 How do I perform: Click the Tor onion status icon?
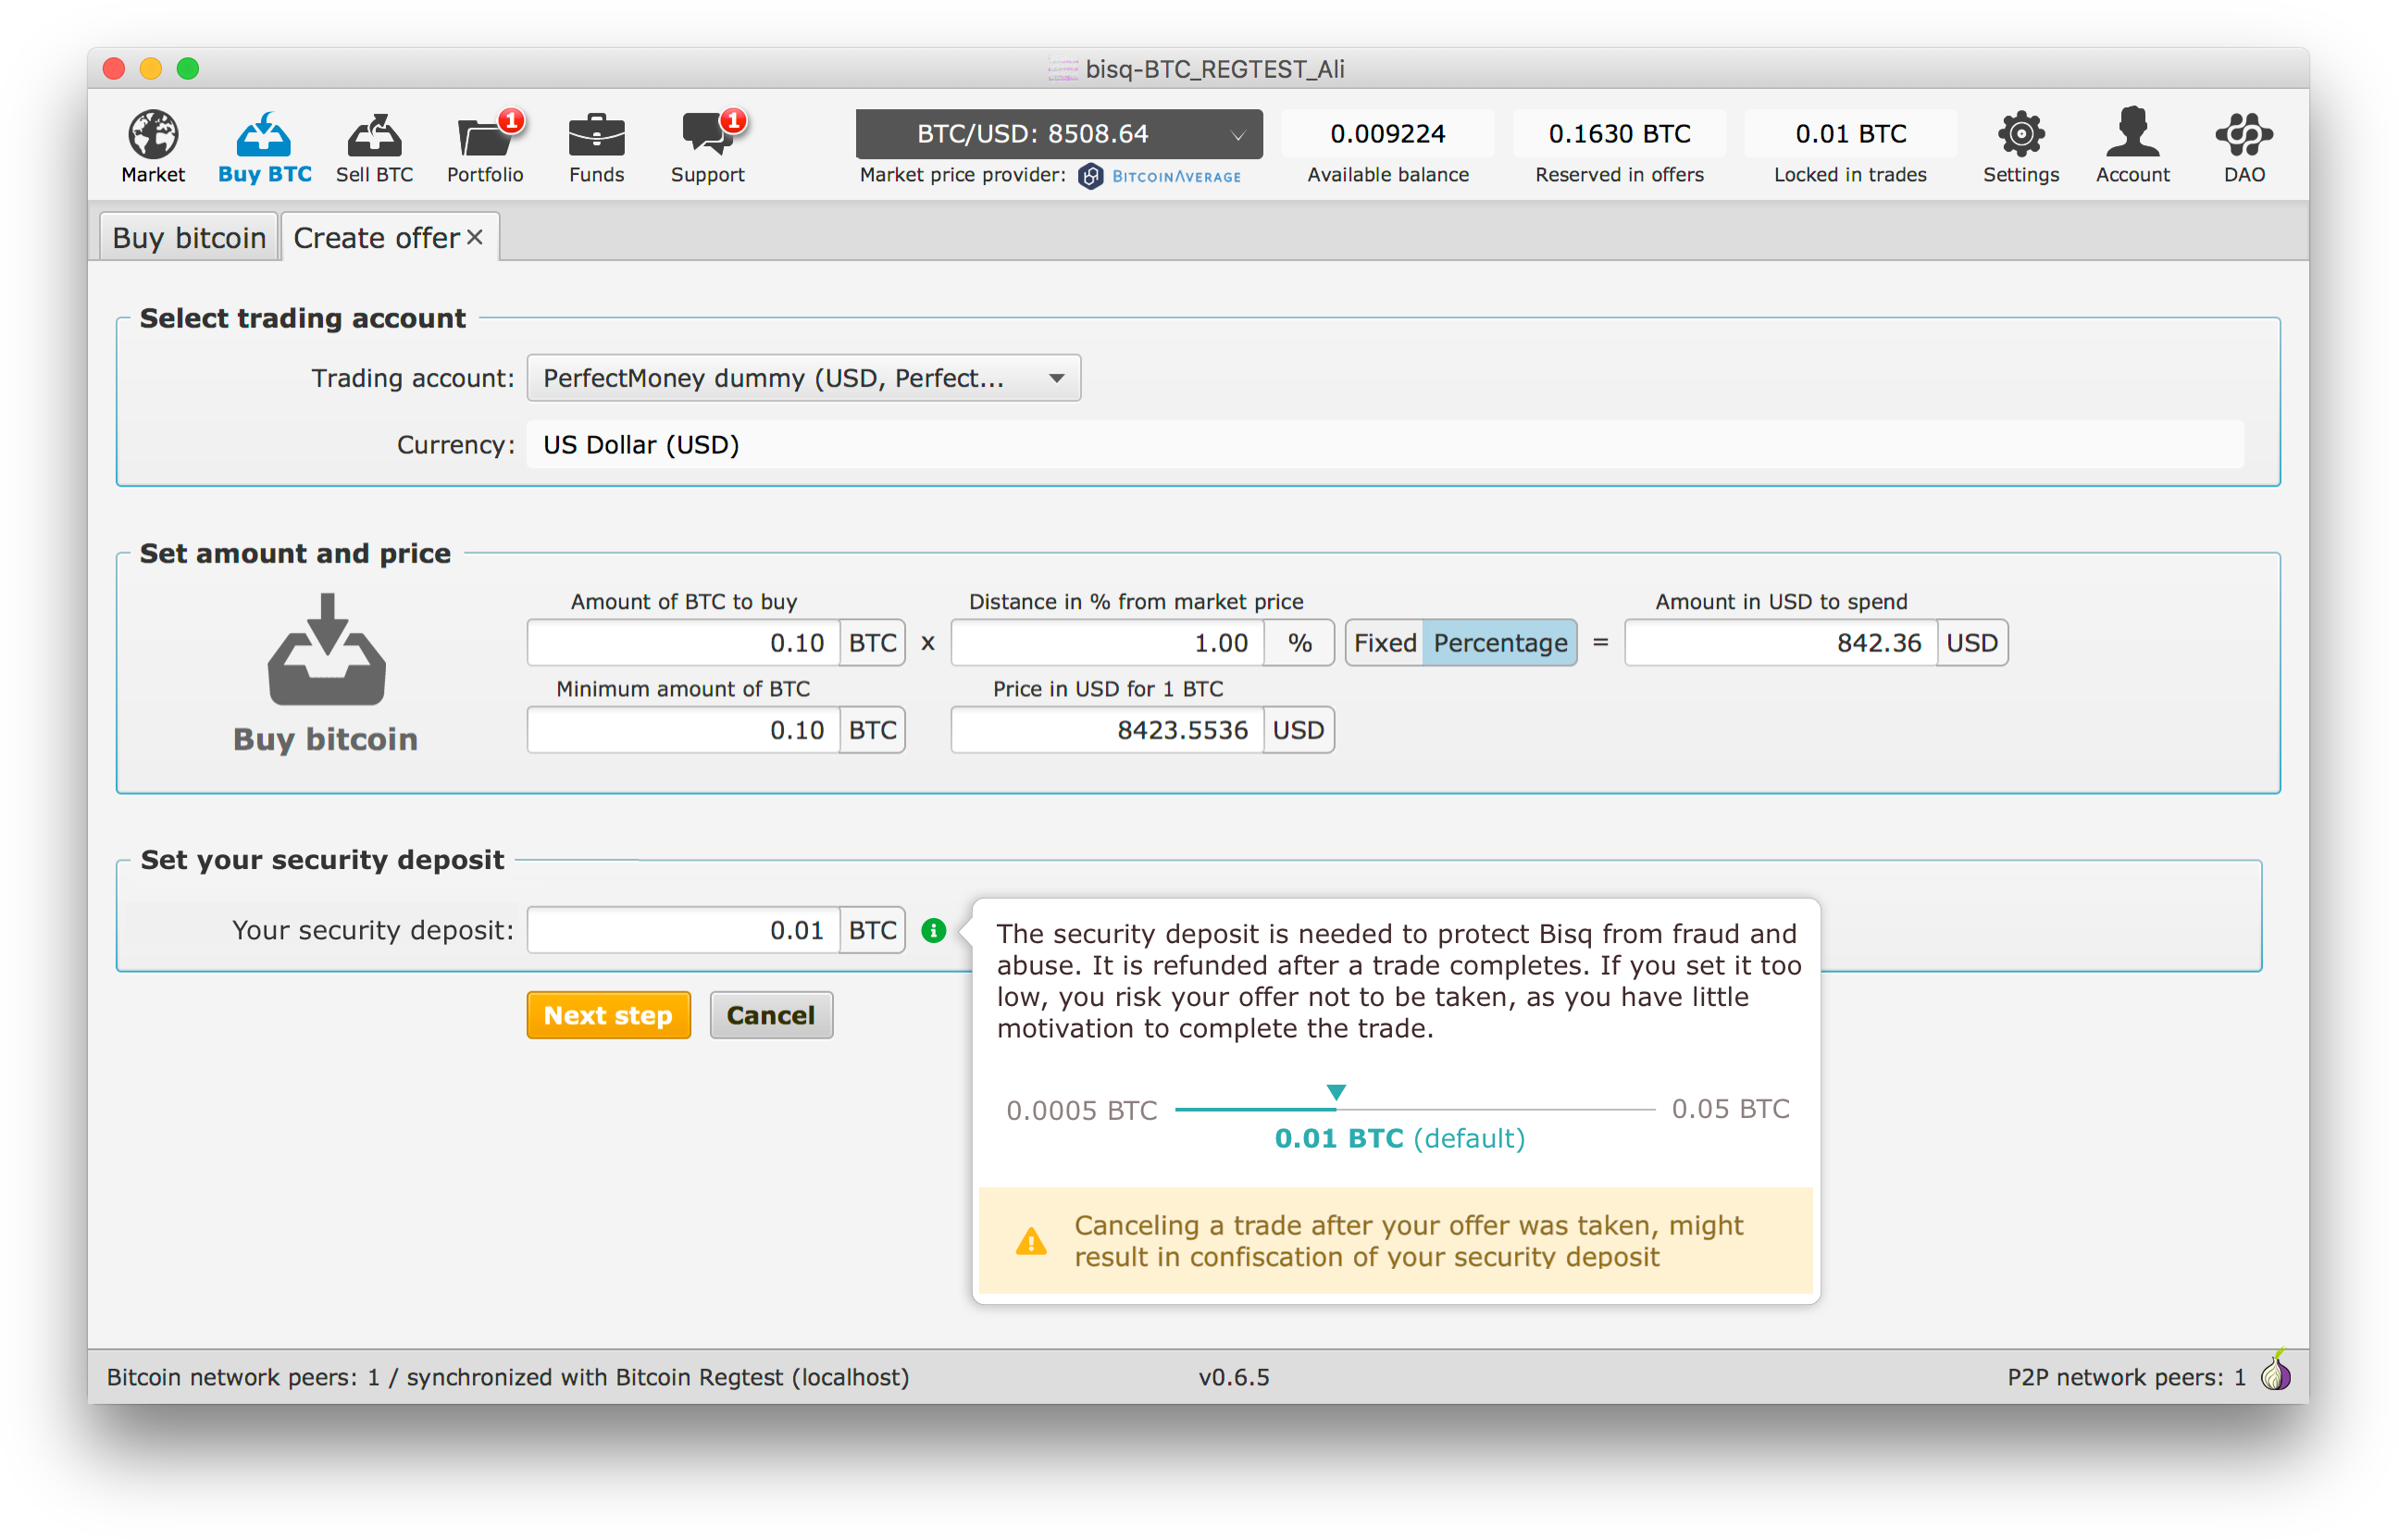coord(2276,1374)
